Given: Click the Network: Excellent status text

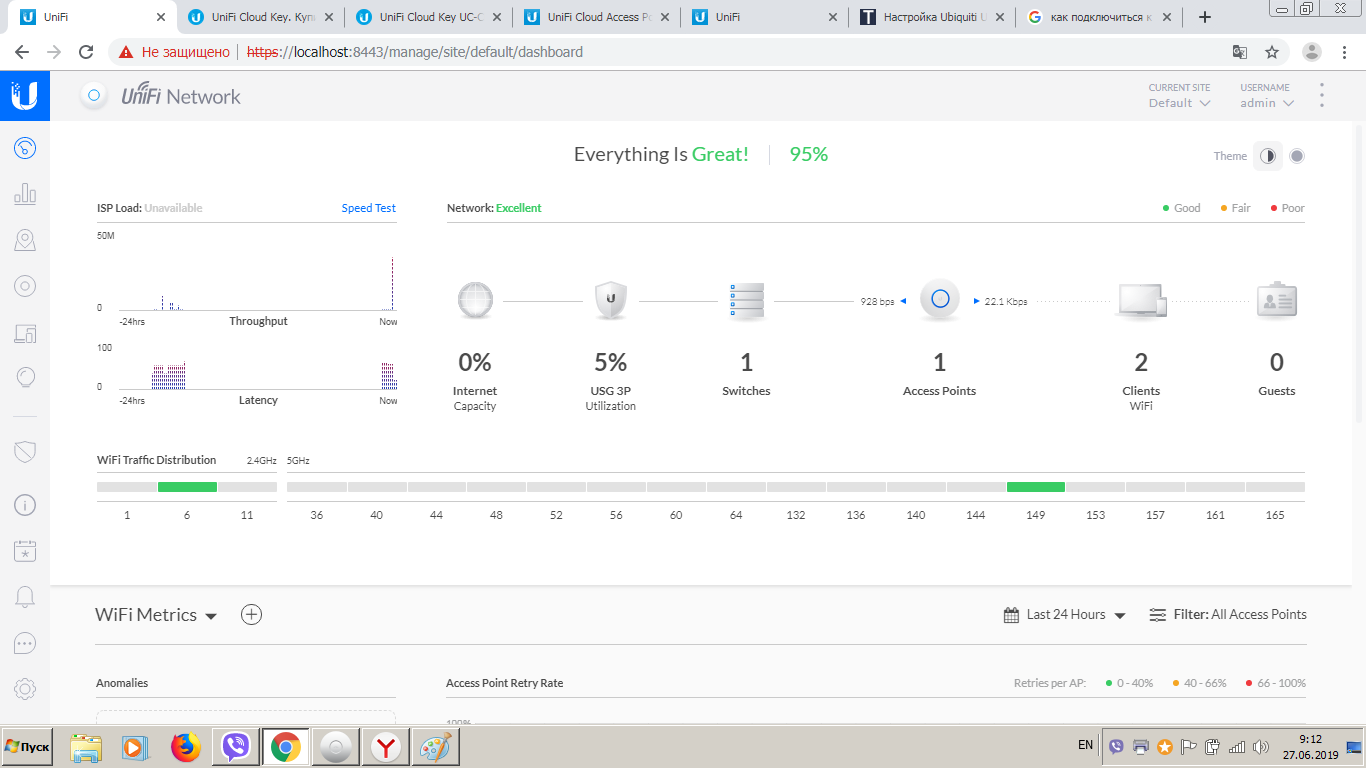Looking at the screenshot, I should coord(494,208).
